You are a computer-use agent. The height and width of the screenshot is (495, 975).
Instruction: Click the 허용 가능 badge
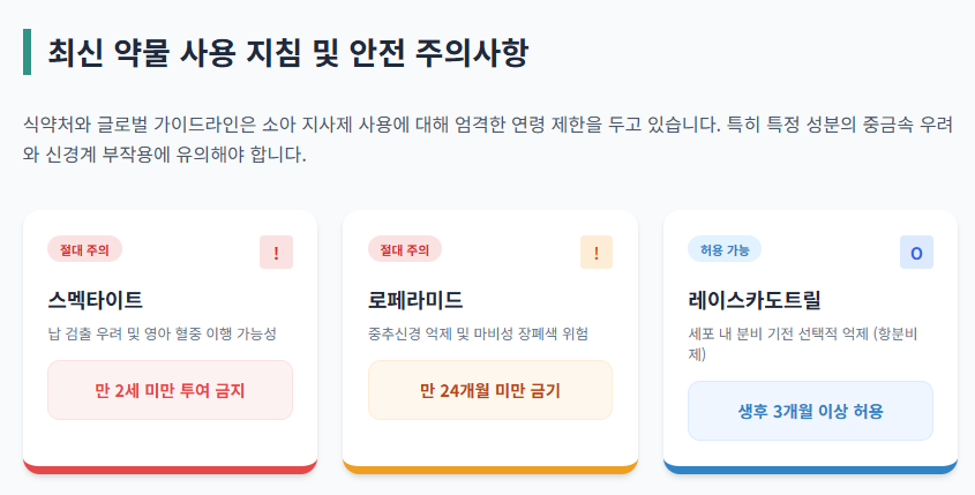point(724,249)
